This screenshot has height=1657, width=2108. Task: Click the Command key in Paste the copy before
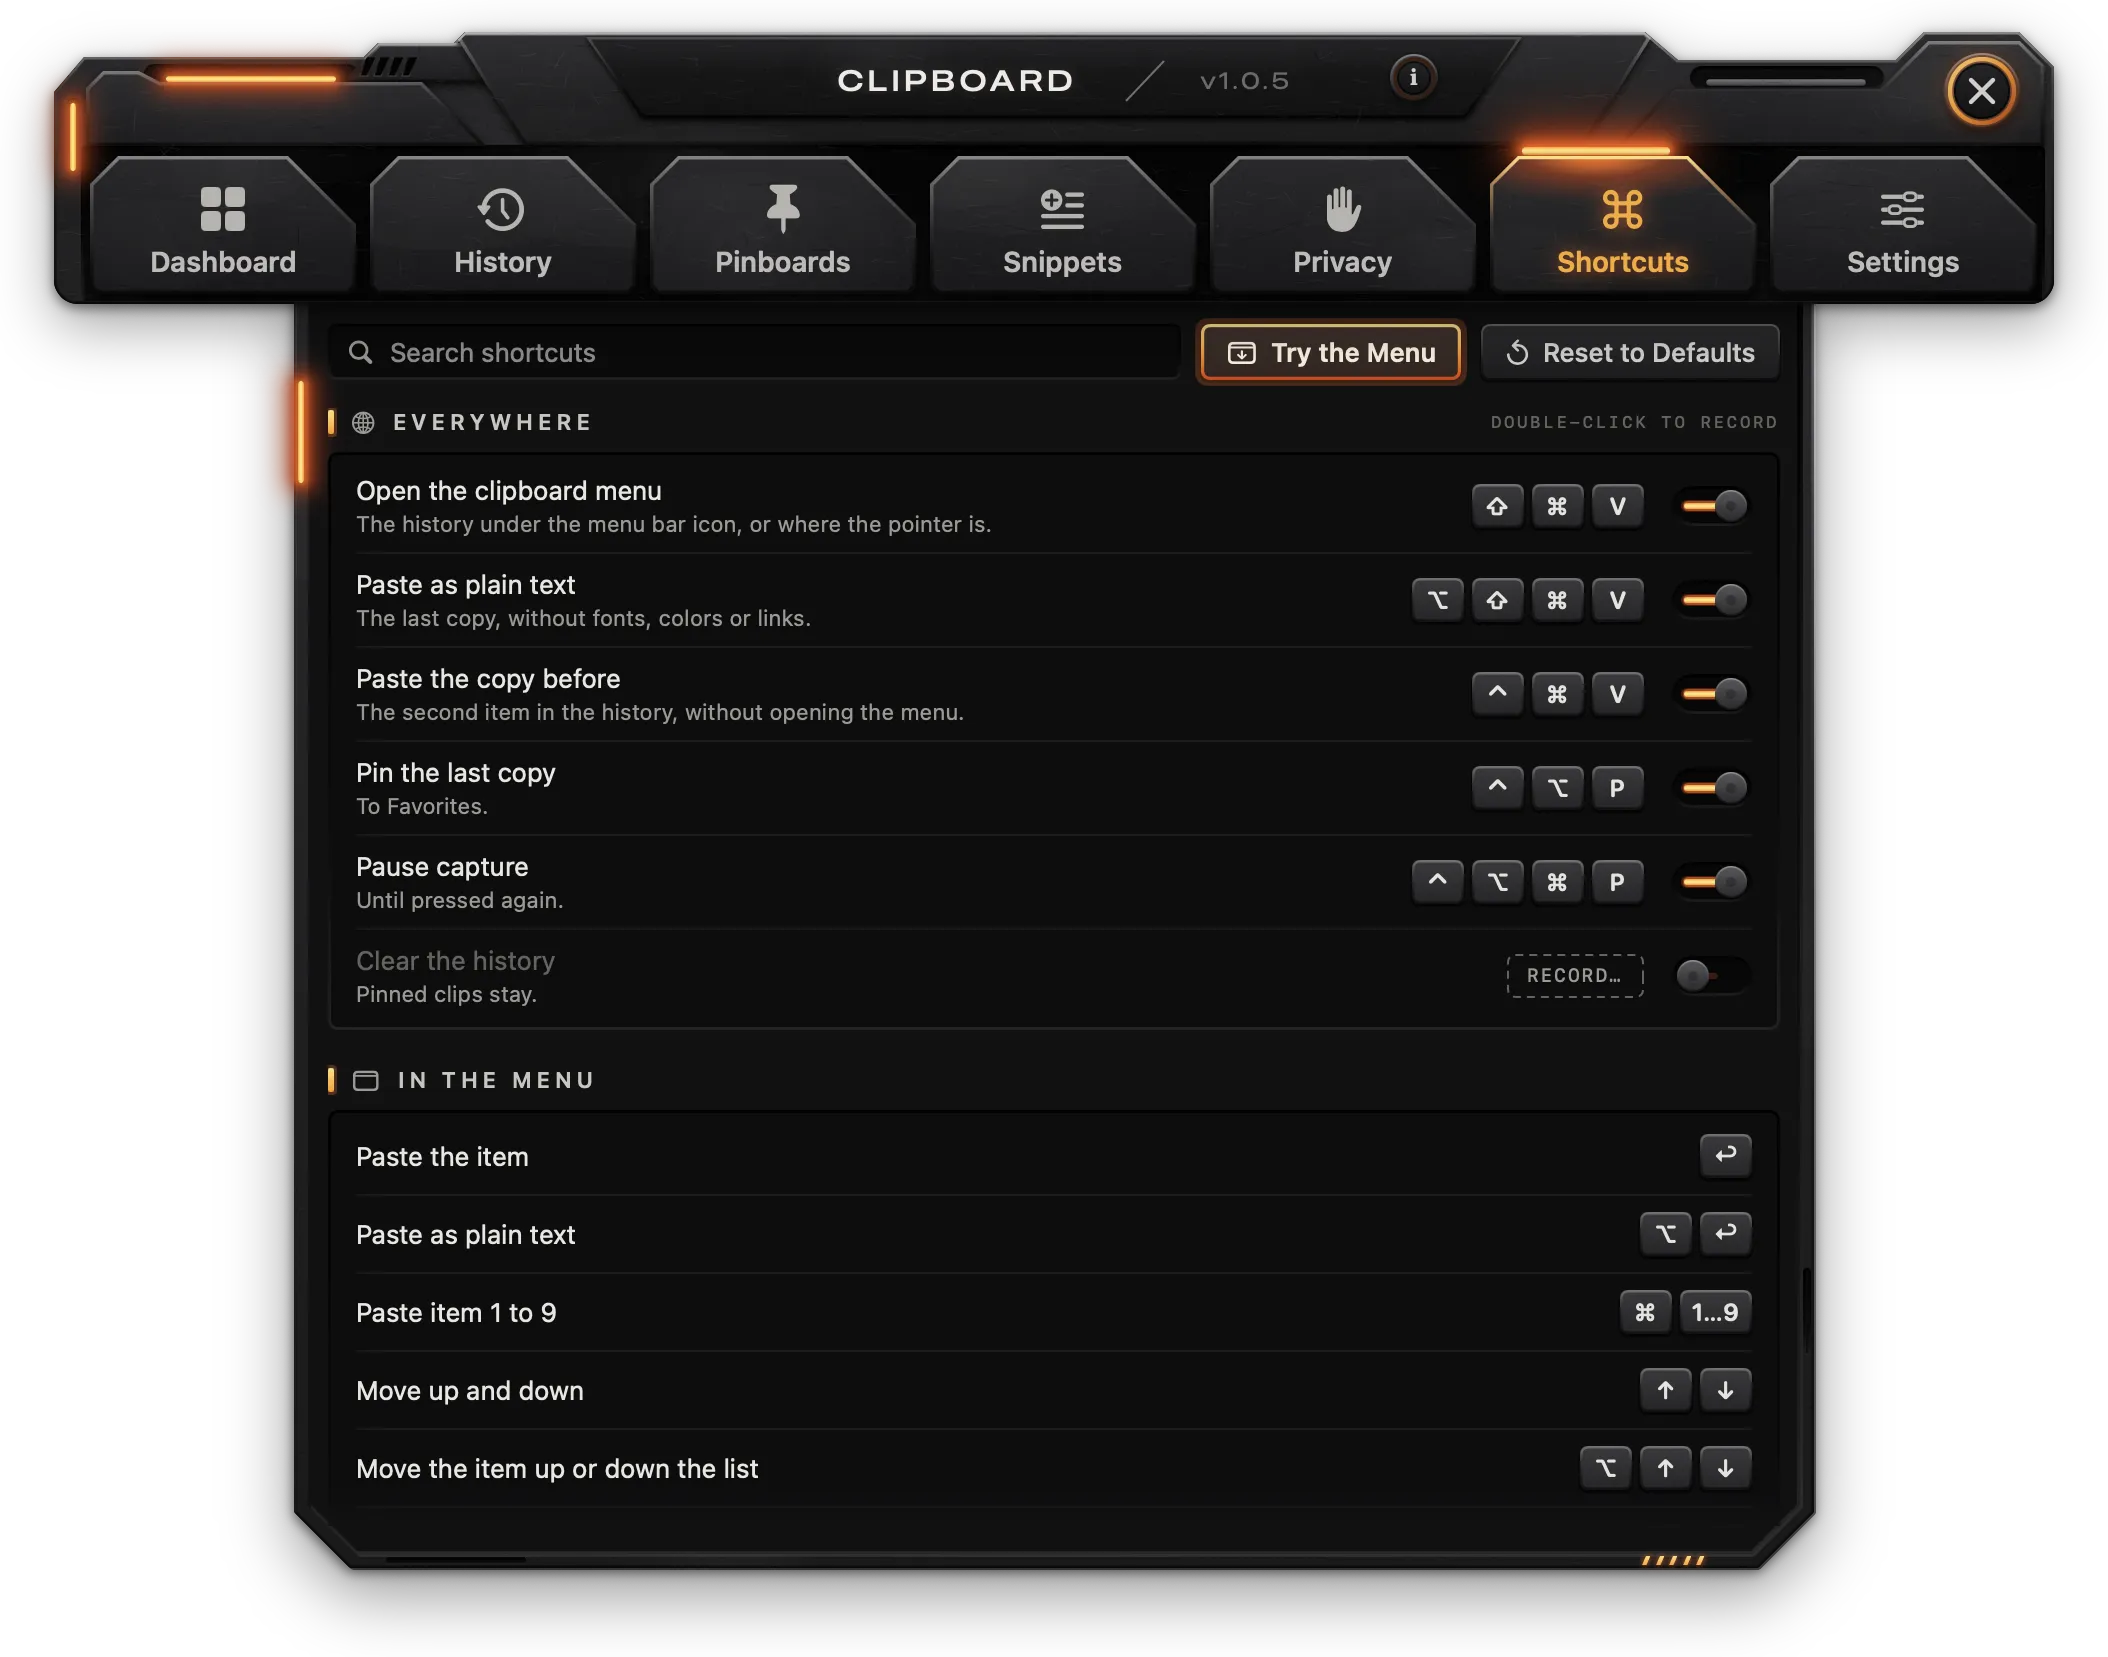(x=1557, y=694)
